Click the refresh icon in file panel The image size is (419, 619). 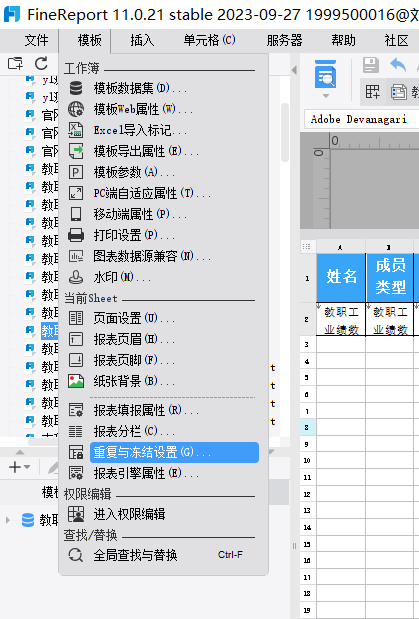pos(41,63)
